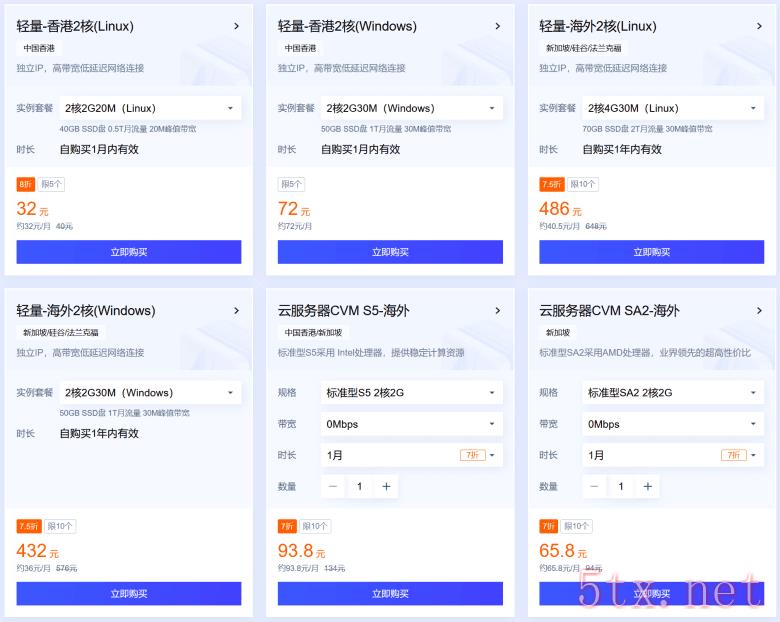Click 限5个 badge on 香港 Windows card
The width and height of the screenshot is (780, 622).
pyautogui.click(x=292, y=184)
